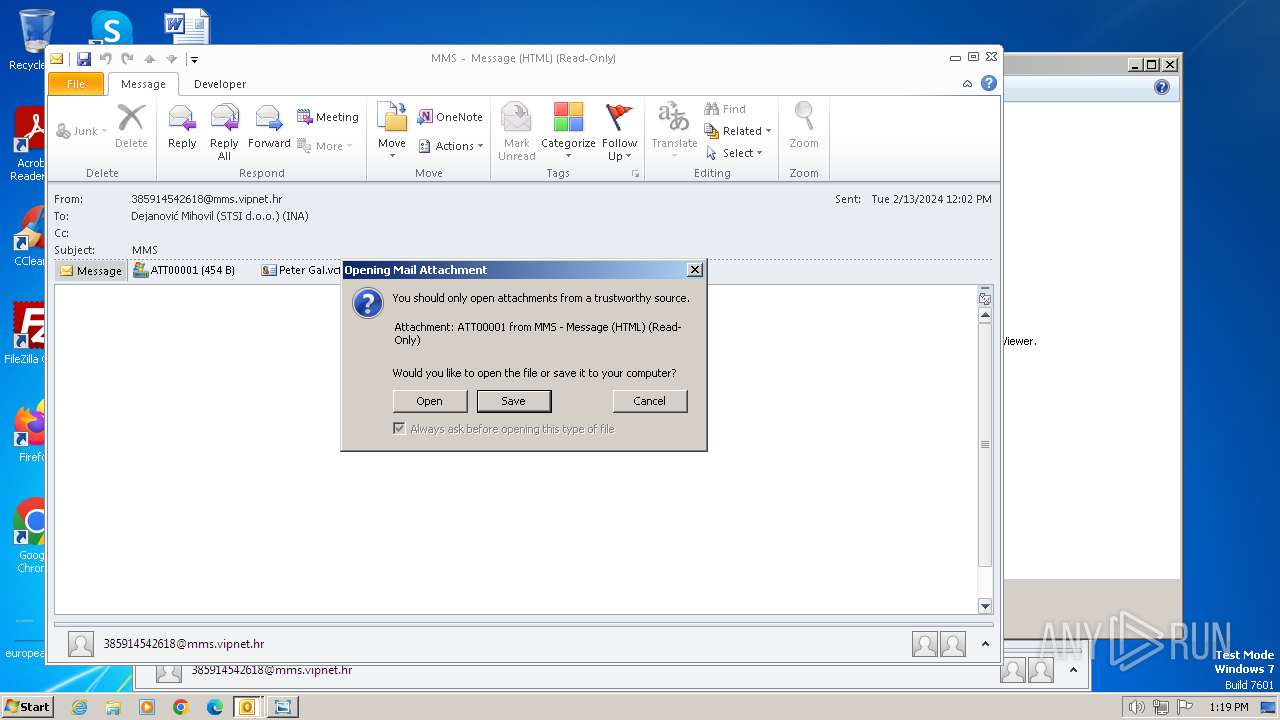Collapse the ribbon using the caret
1280x720 pixels.
point(967,84)
